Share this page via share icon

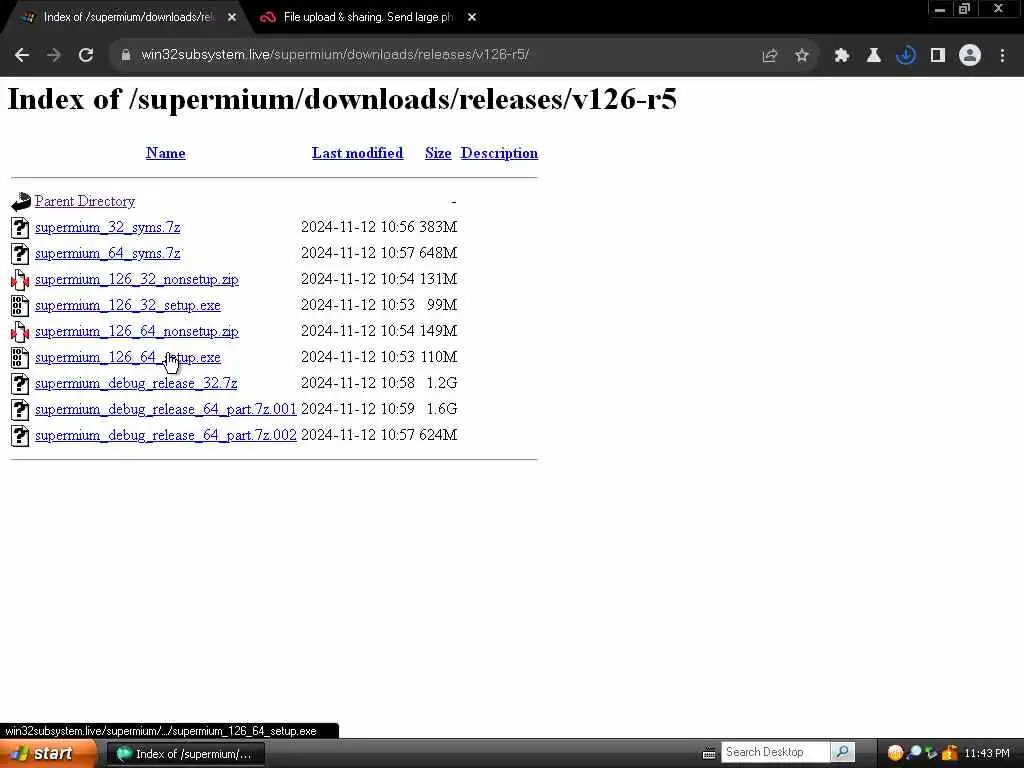770,56
